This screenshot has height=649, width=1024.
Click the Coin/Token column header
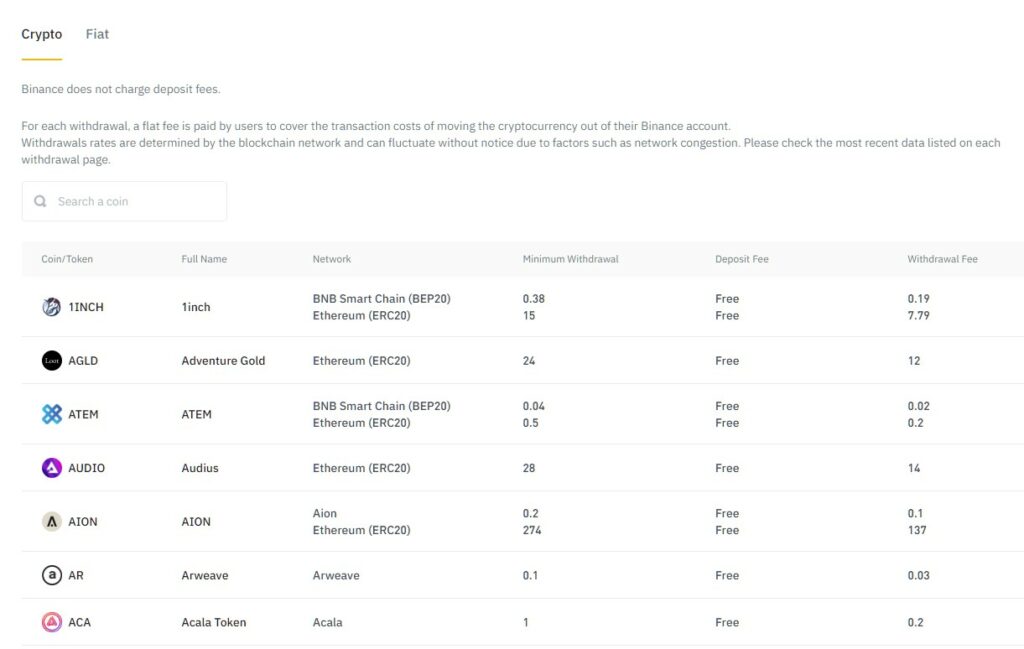tap(67, 259)
